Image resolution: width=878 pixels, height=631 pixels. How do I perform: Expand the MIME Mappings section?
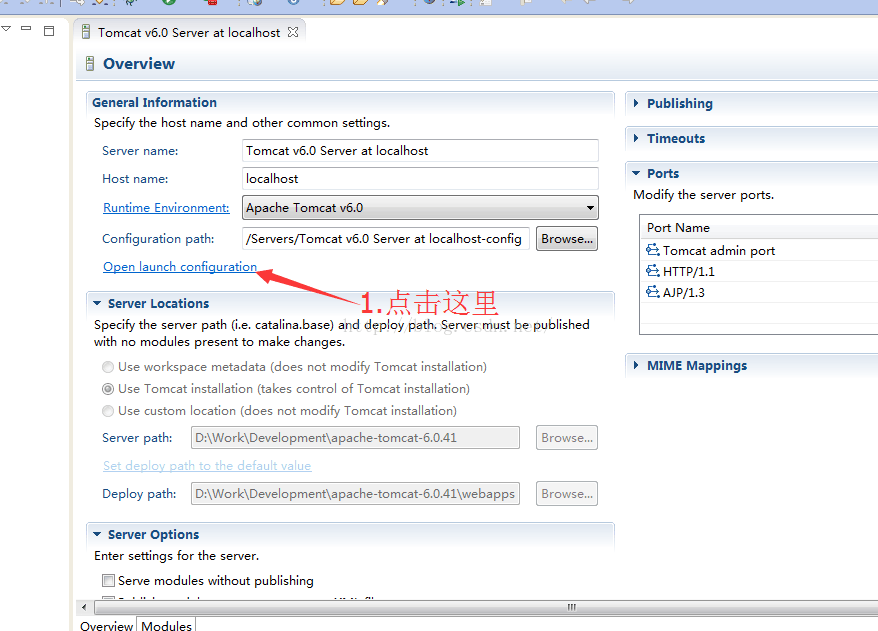636,365
